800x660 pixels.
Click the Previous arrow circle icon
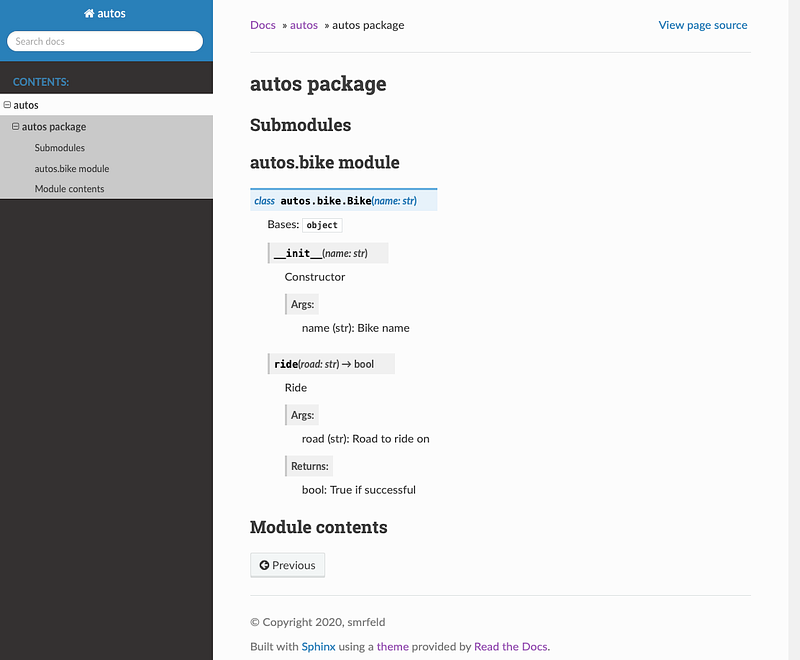(x=264, y=565)
